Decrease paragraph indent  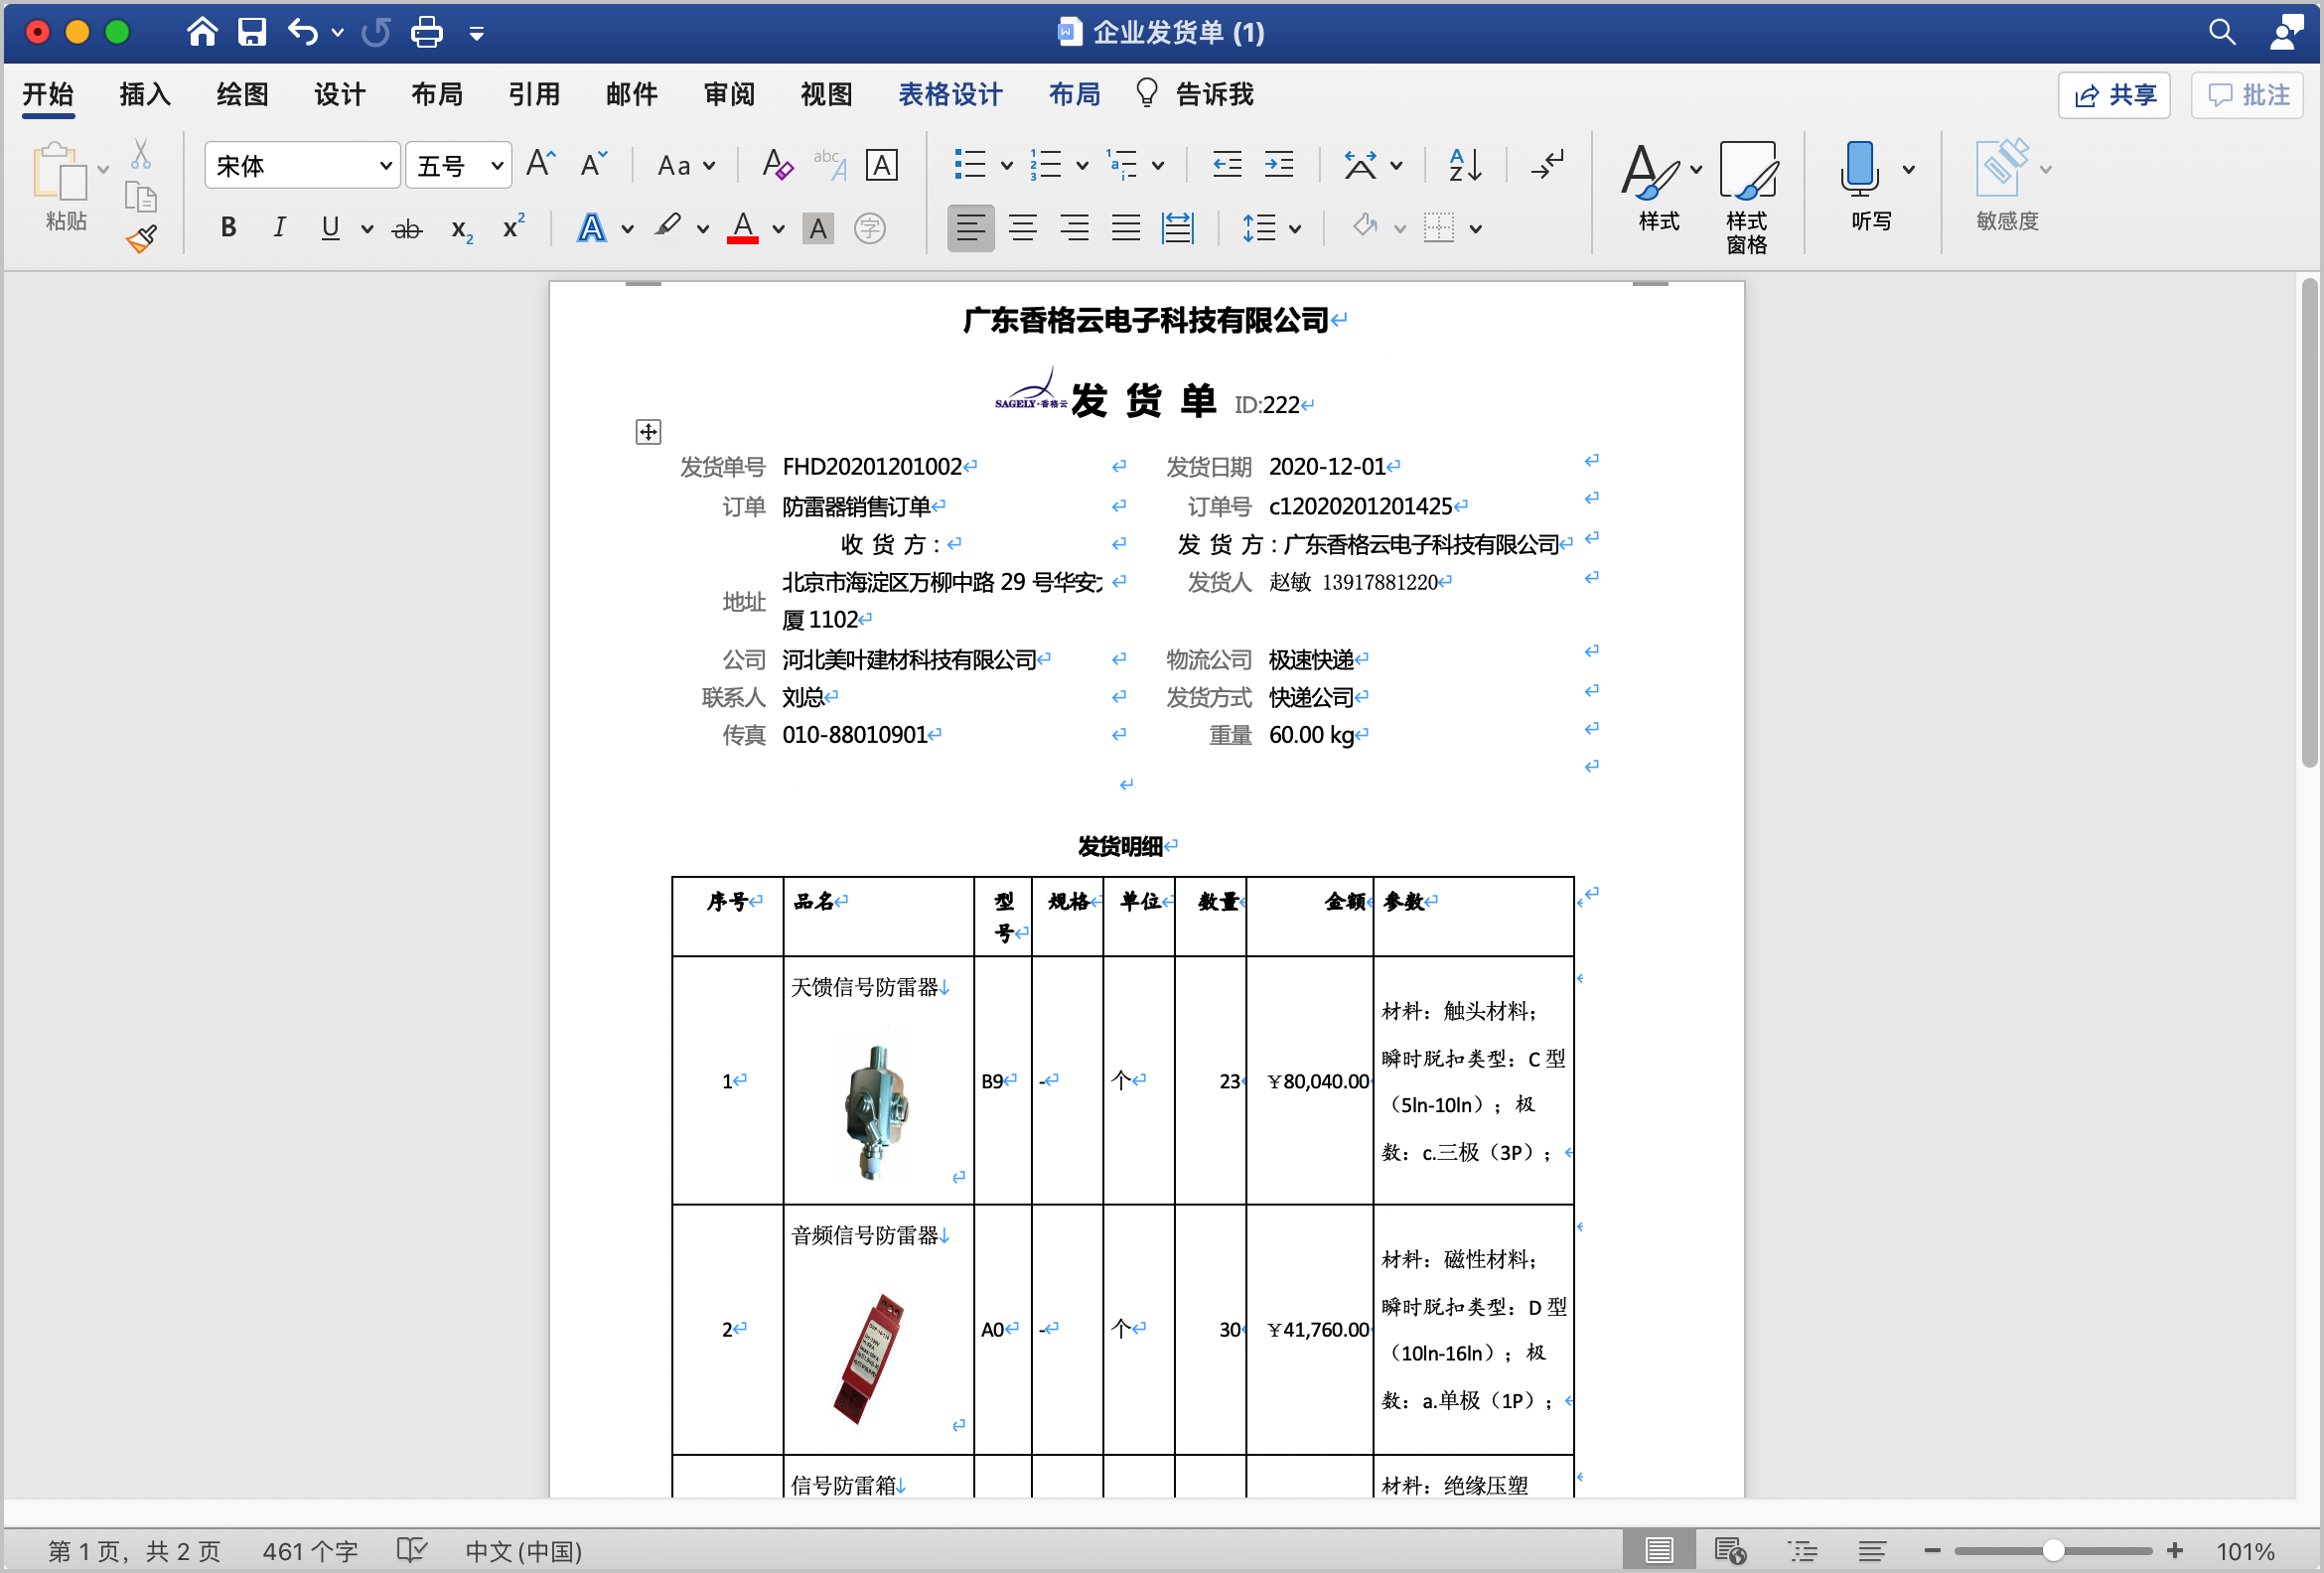pos(1227,163)
